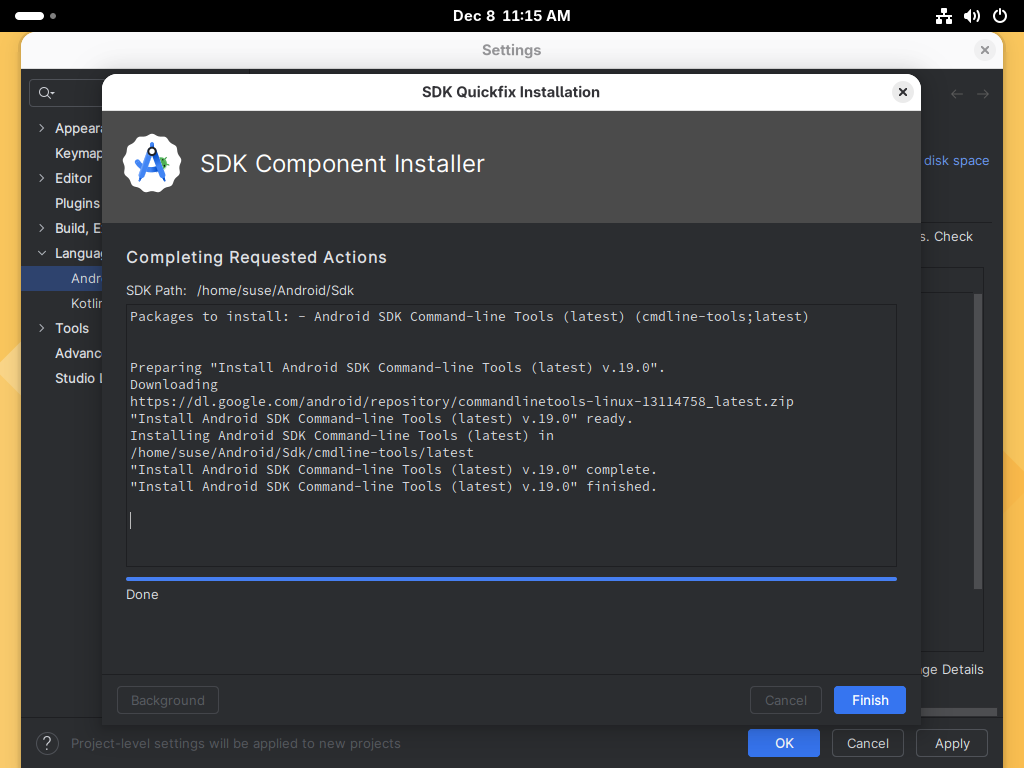Click the settings search magnifier icon
The width and height of the screenshot is (1024, 768).
46,93
